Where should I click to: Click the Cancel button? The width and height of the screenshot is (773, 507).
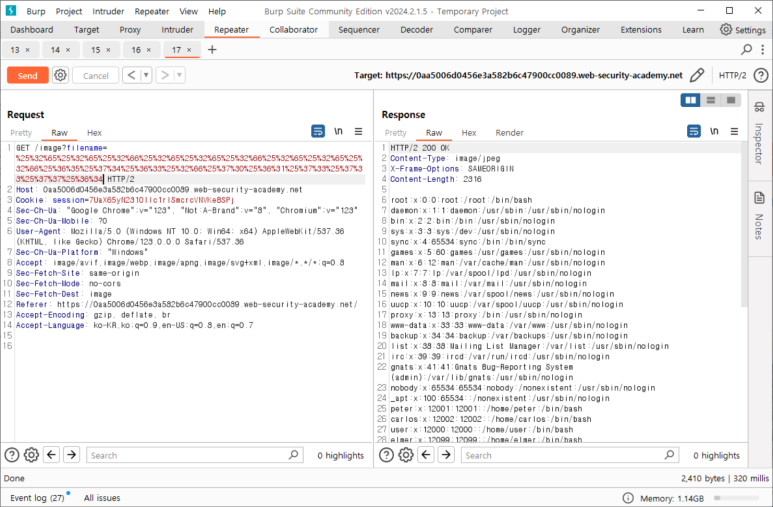pos(96,75)
